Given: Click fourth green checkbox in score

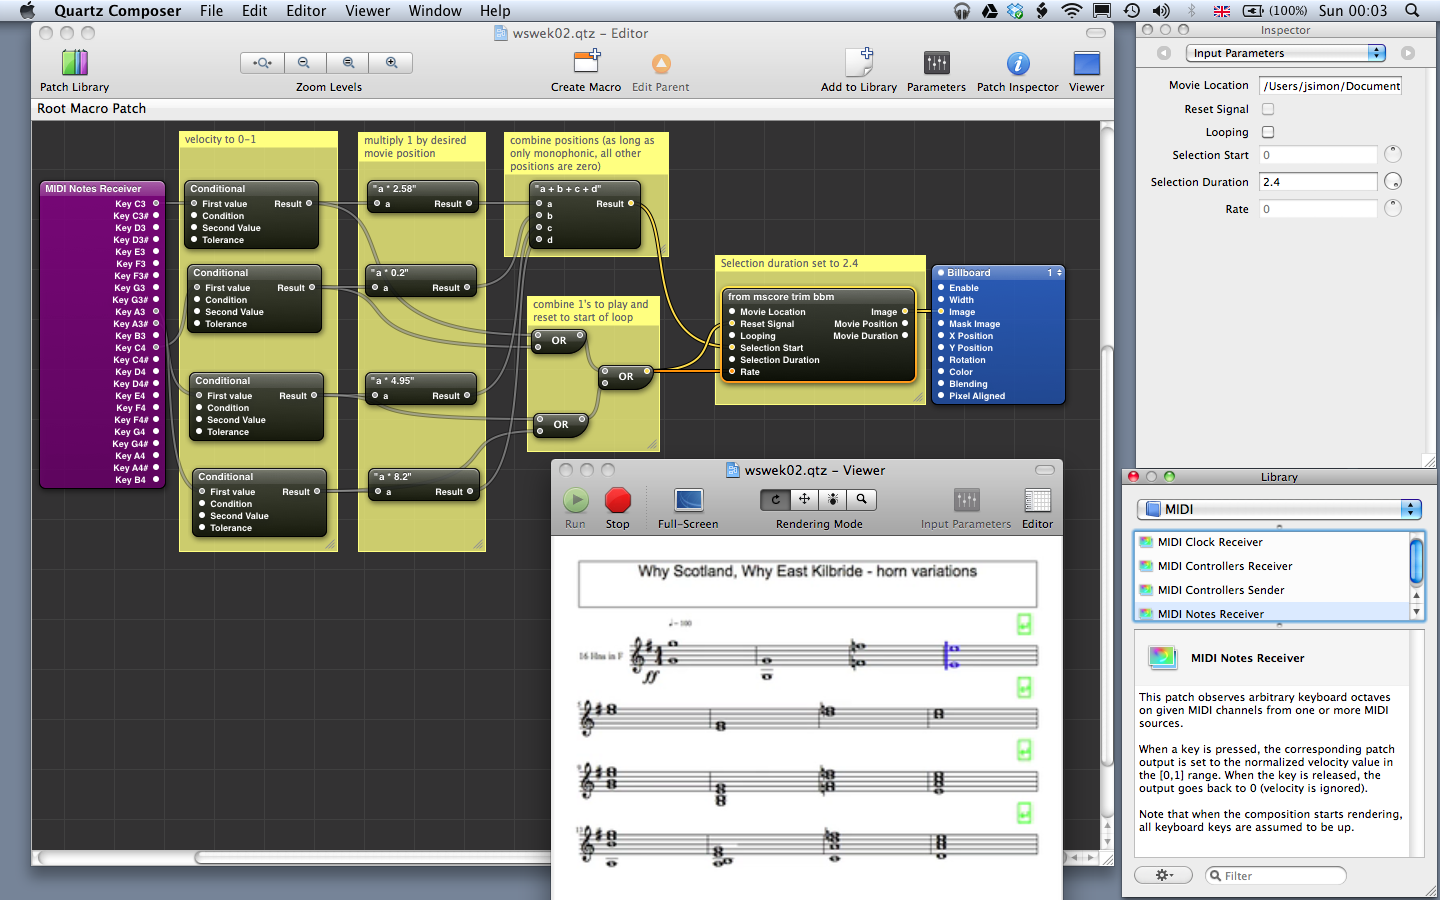Looking at the screenshot, I should point(1024,812).
